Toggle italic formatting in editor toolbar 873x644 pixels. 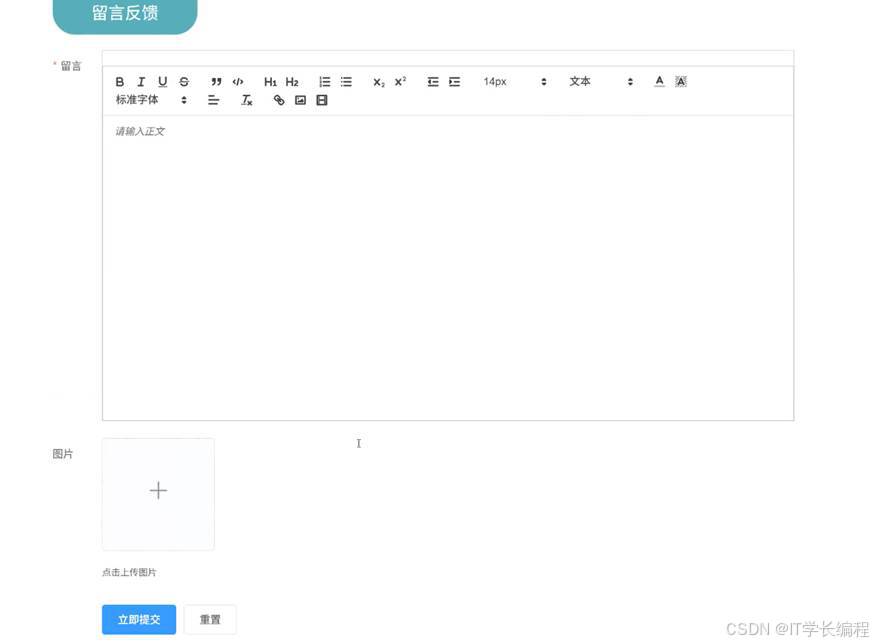[x=141, y=82]
